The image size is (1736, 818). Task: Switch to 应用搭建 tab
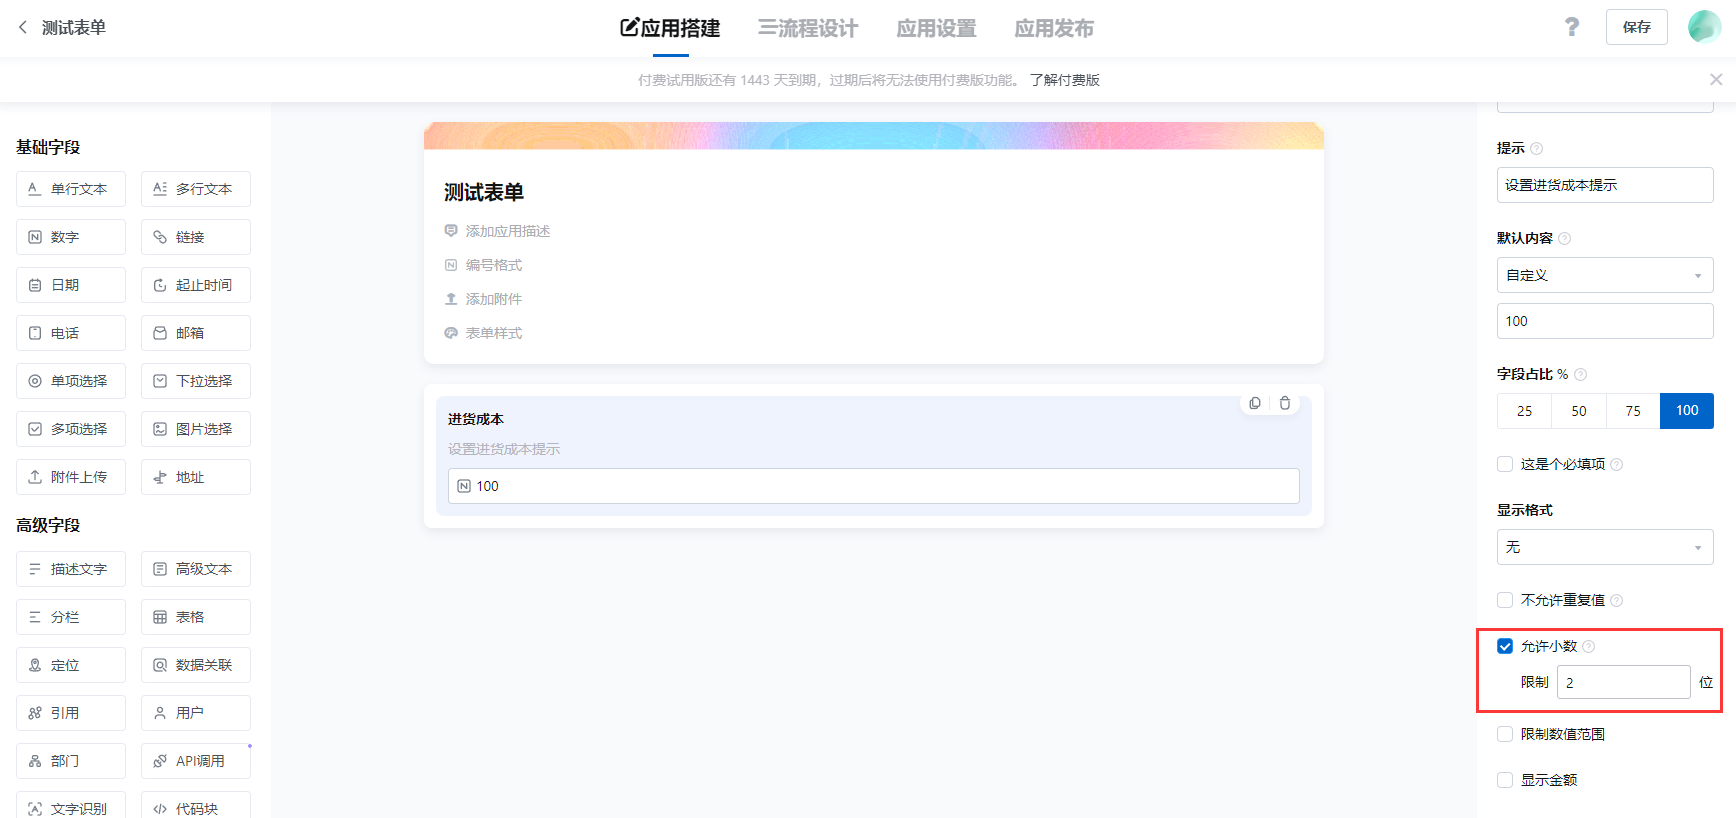[x=670, y=28]
